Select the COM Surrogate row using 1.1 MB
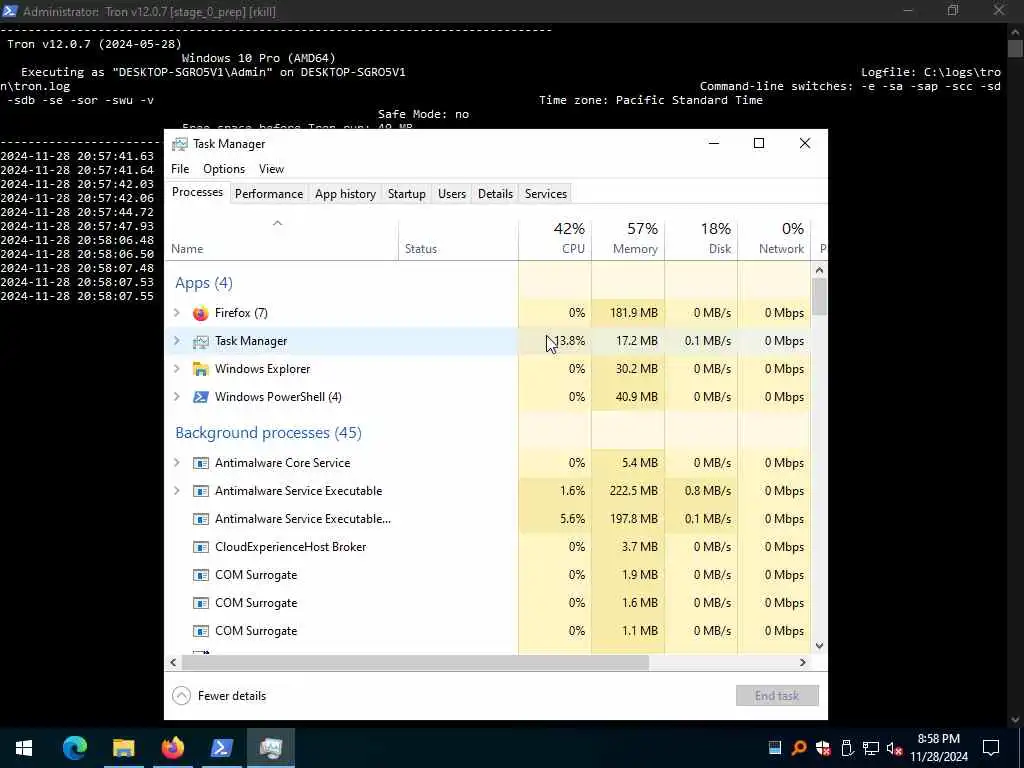 (x=488, y=632)
